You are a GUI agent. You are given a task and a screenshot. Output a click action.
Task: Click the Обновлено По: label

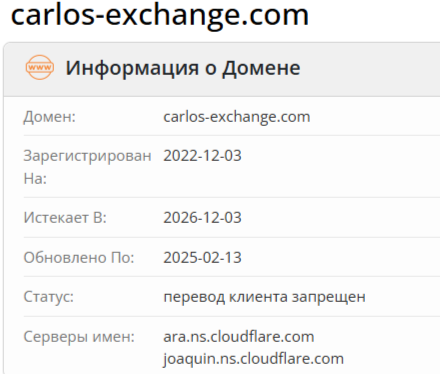[79, 258]
